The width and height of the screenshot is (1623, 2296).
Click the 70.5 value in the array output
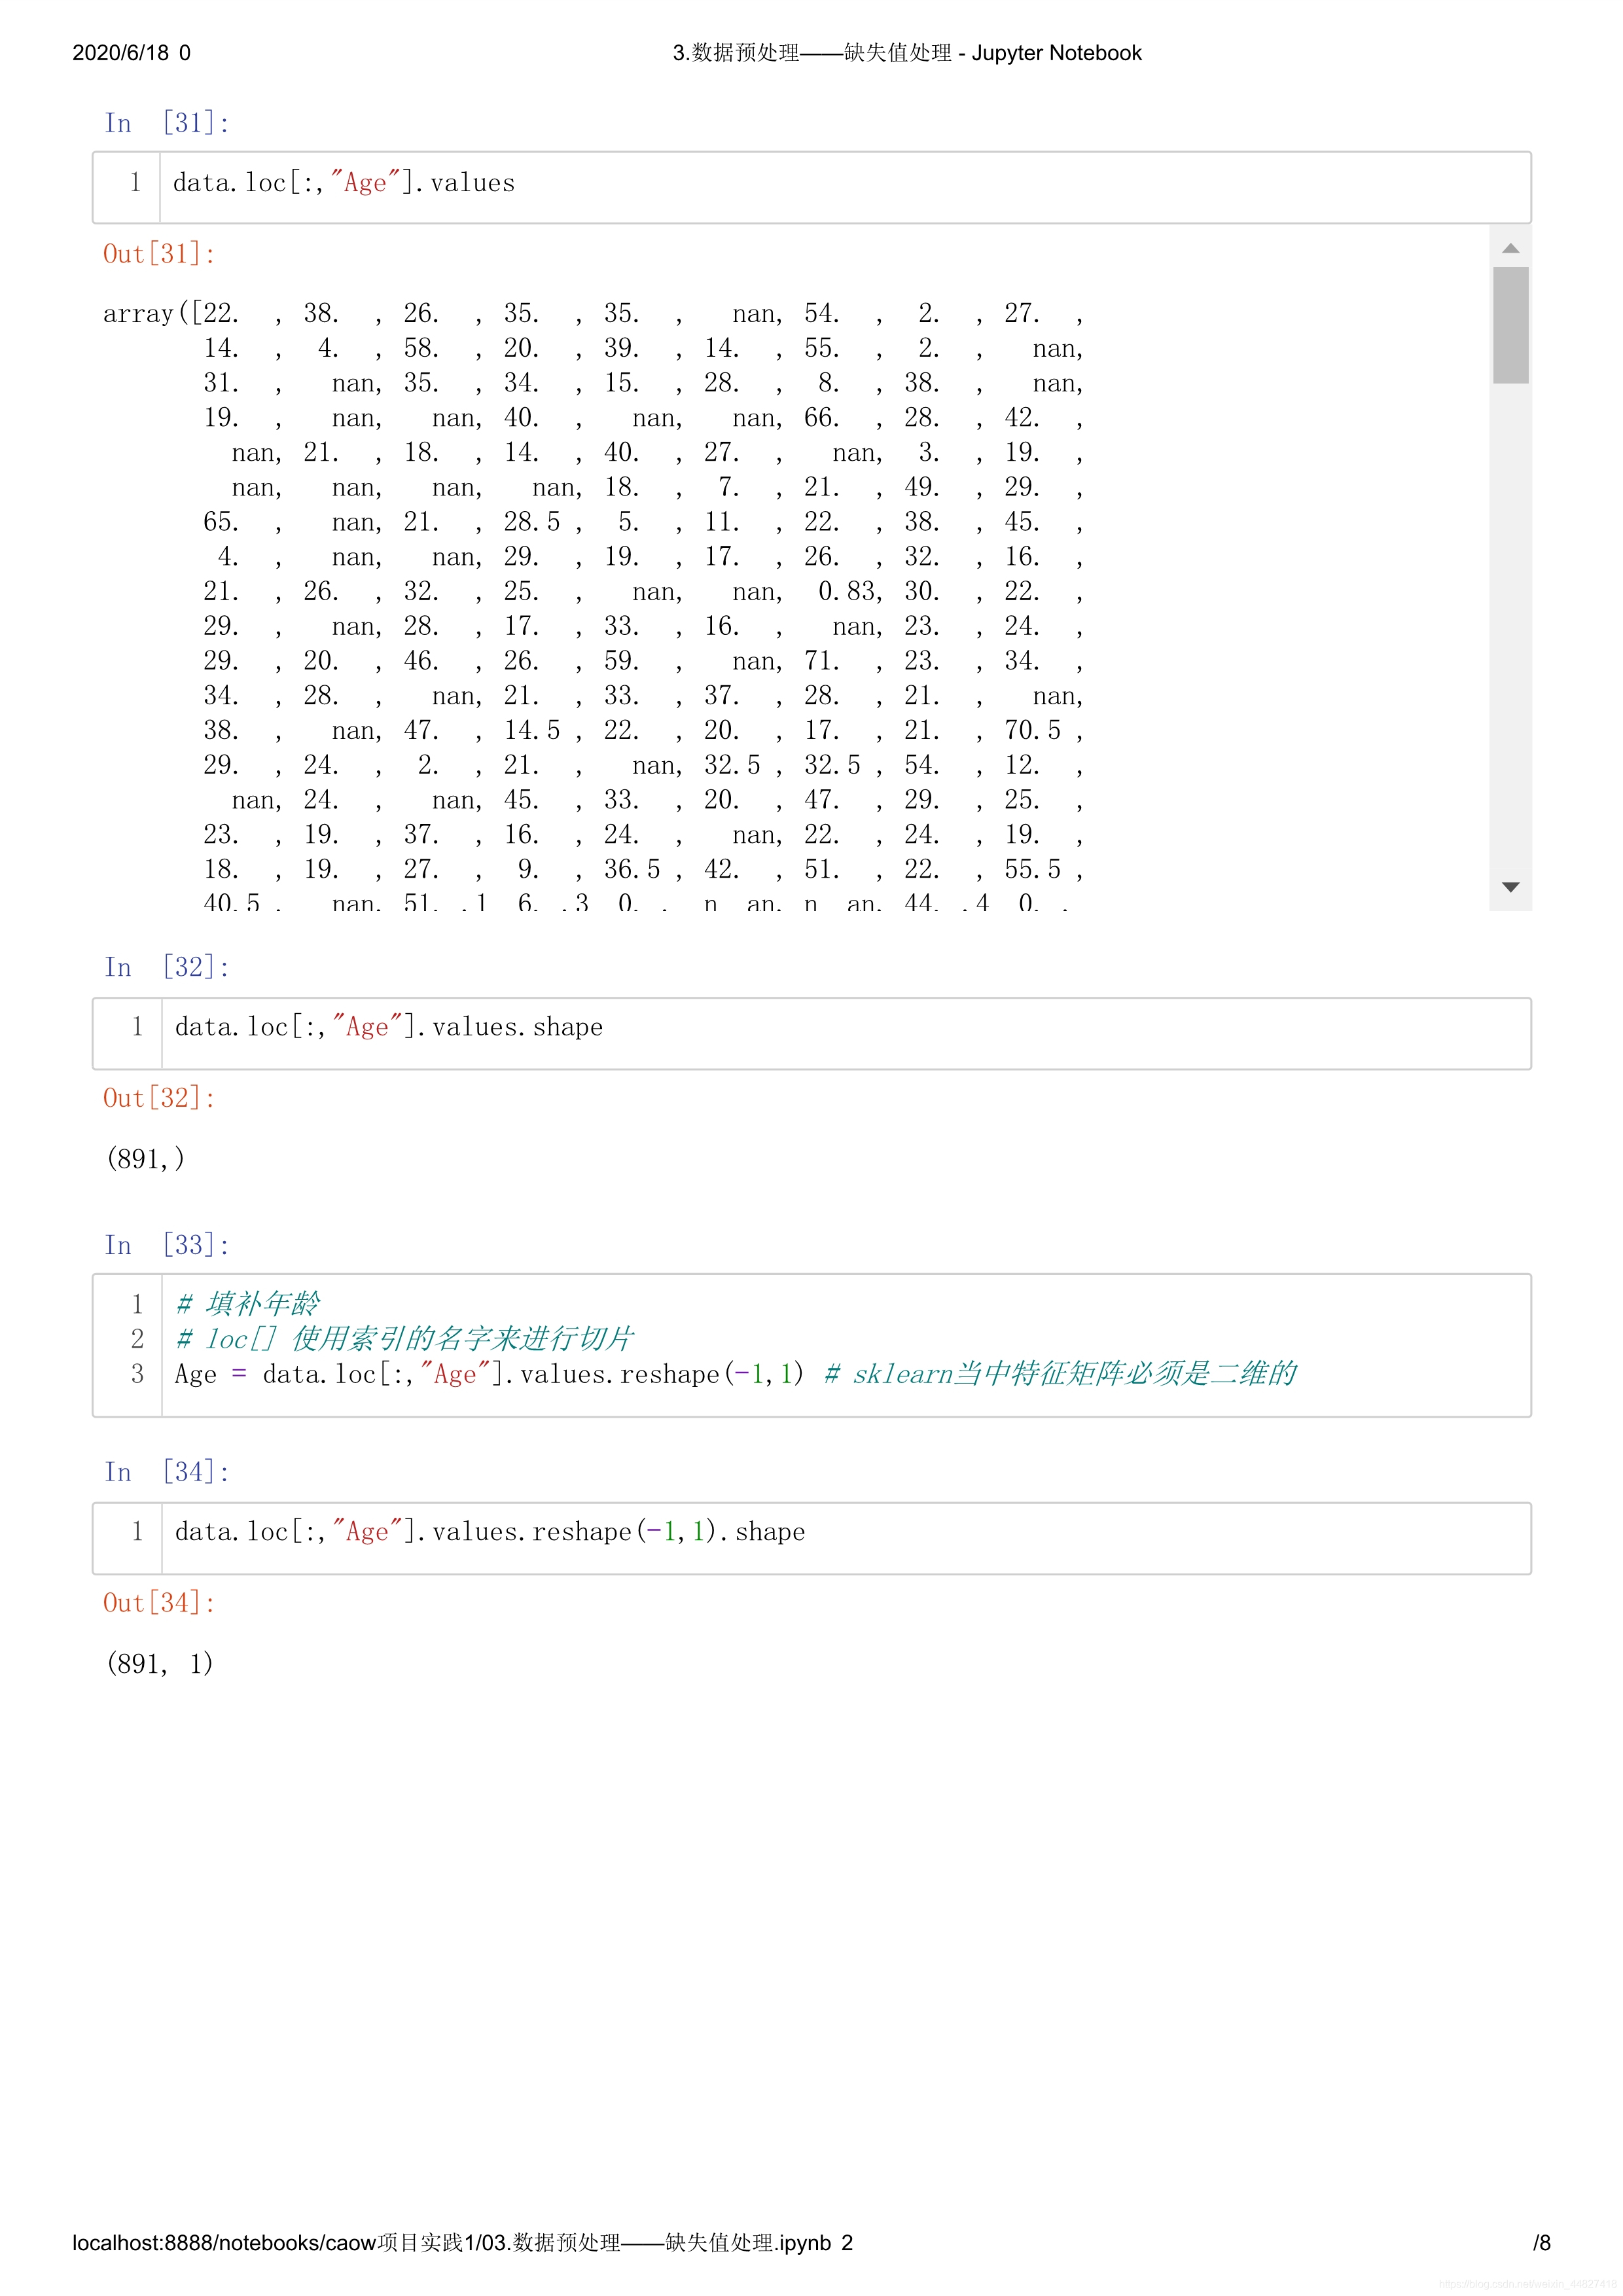pos(1033,730)
